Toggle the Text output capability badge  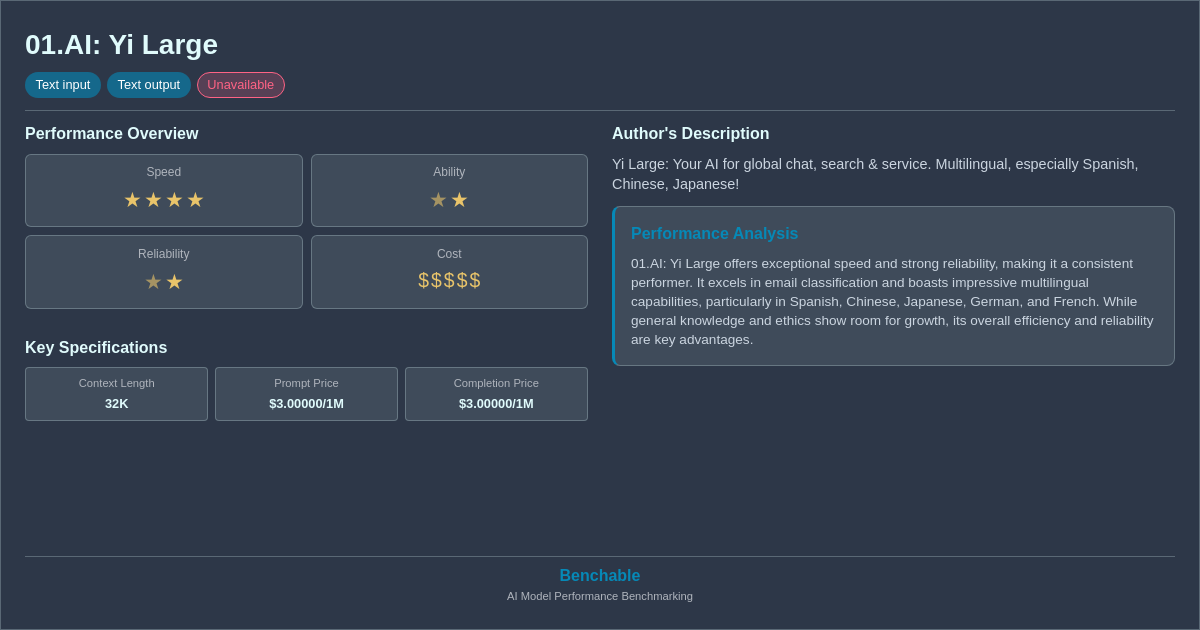tap(149, 85)
